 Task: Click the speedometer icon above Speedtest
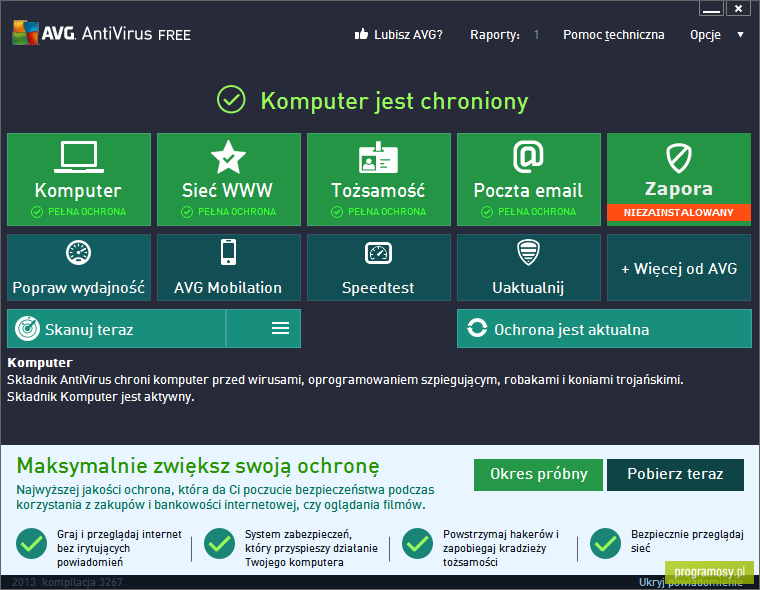(x=379, y=253)
